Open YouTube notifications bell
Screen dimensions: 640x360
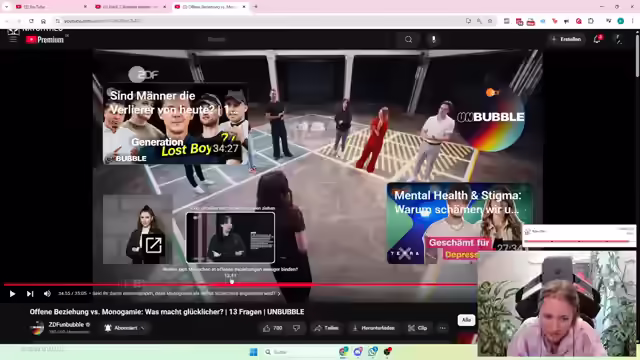tap(597, 39)
